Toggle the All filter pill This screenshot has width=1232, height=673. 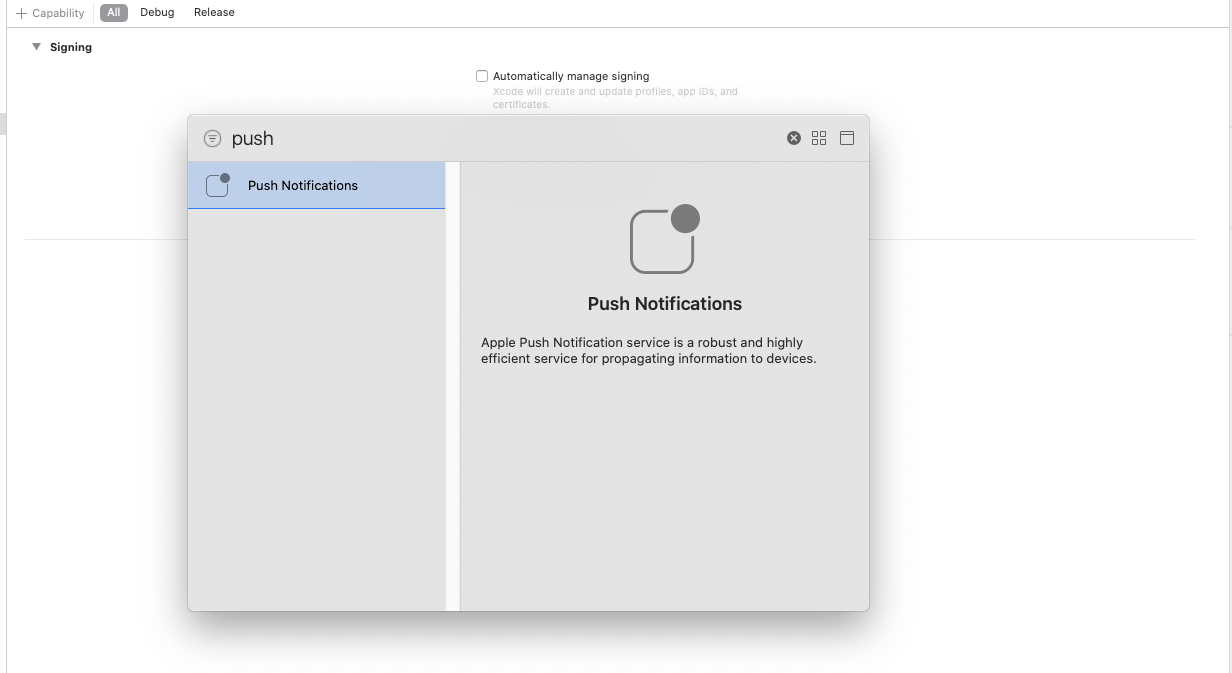point(113,12)
